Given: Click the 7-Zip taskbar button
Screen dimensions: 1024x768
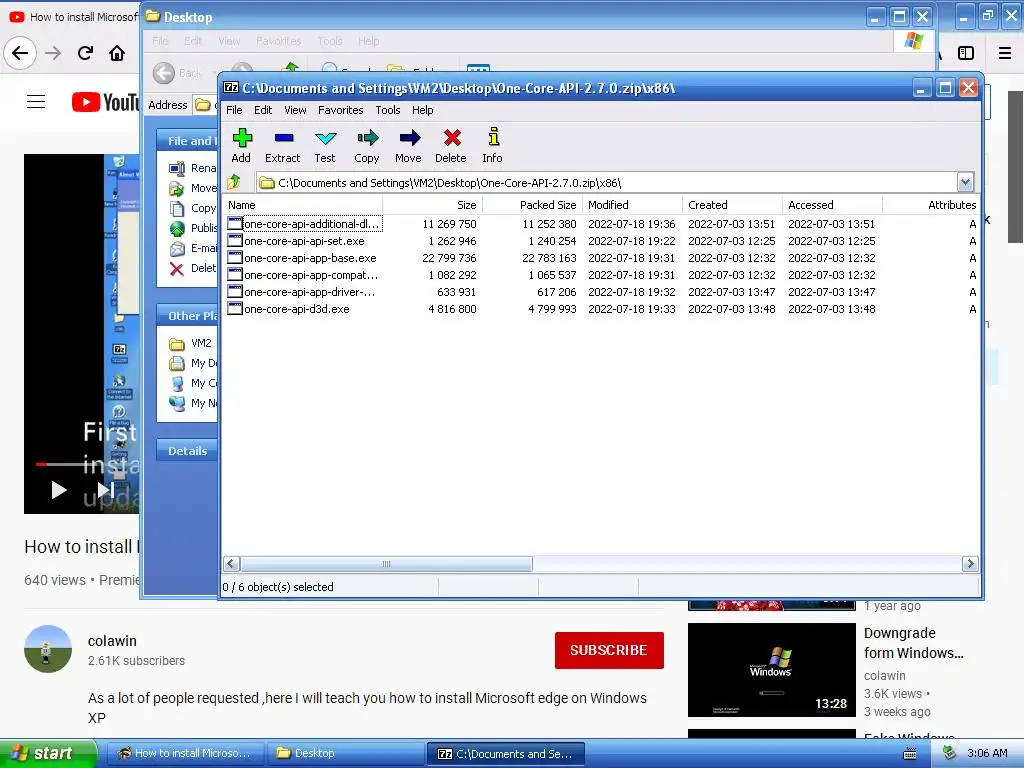Looking at the screenshot, I should pyautogui.click(x=506, y=753).
